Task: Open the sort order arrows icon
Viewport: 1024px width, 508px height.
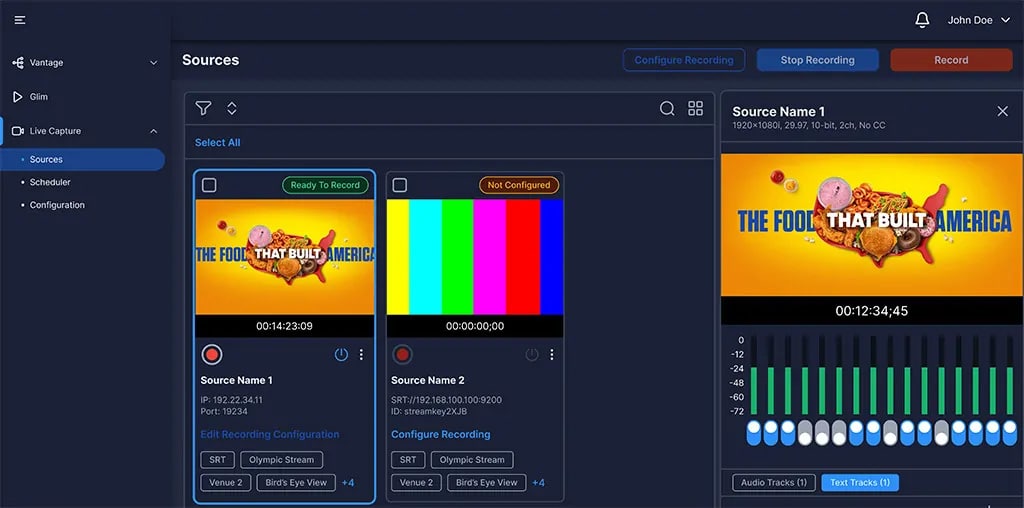Action: coord(231,108)
